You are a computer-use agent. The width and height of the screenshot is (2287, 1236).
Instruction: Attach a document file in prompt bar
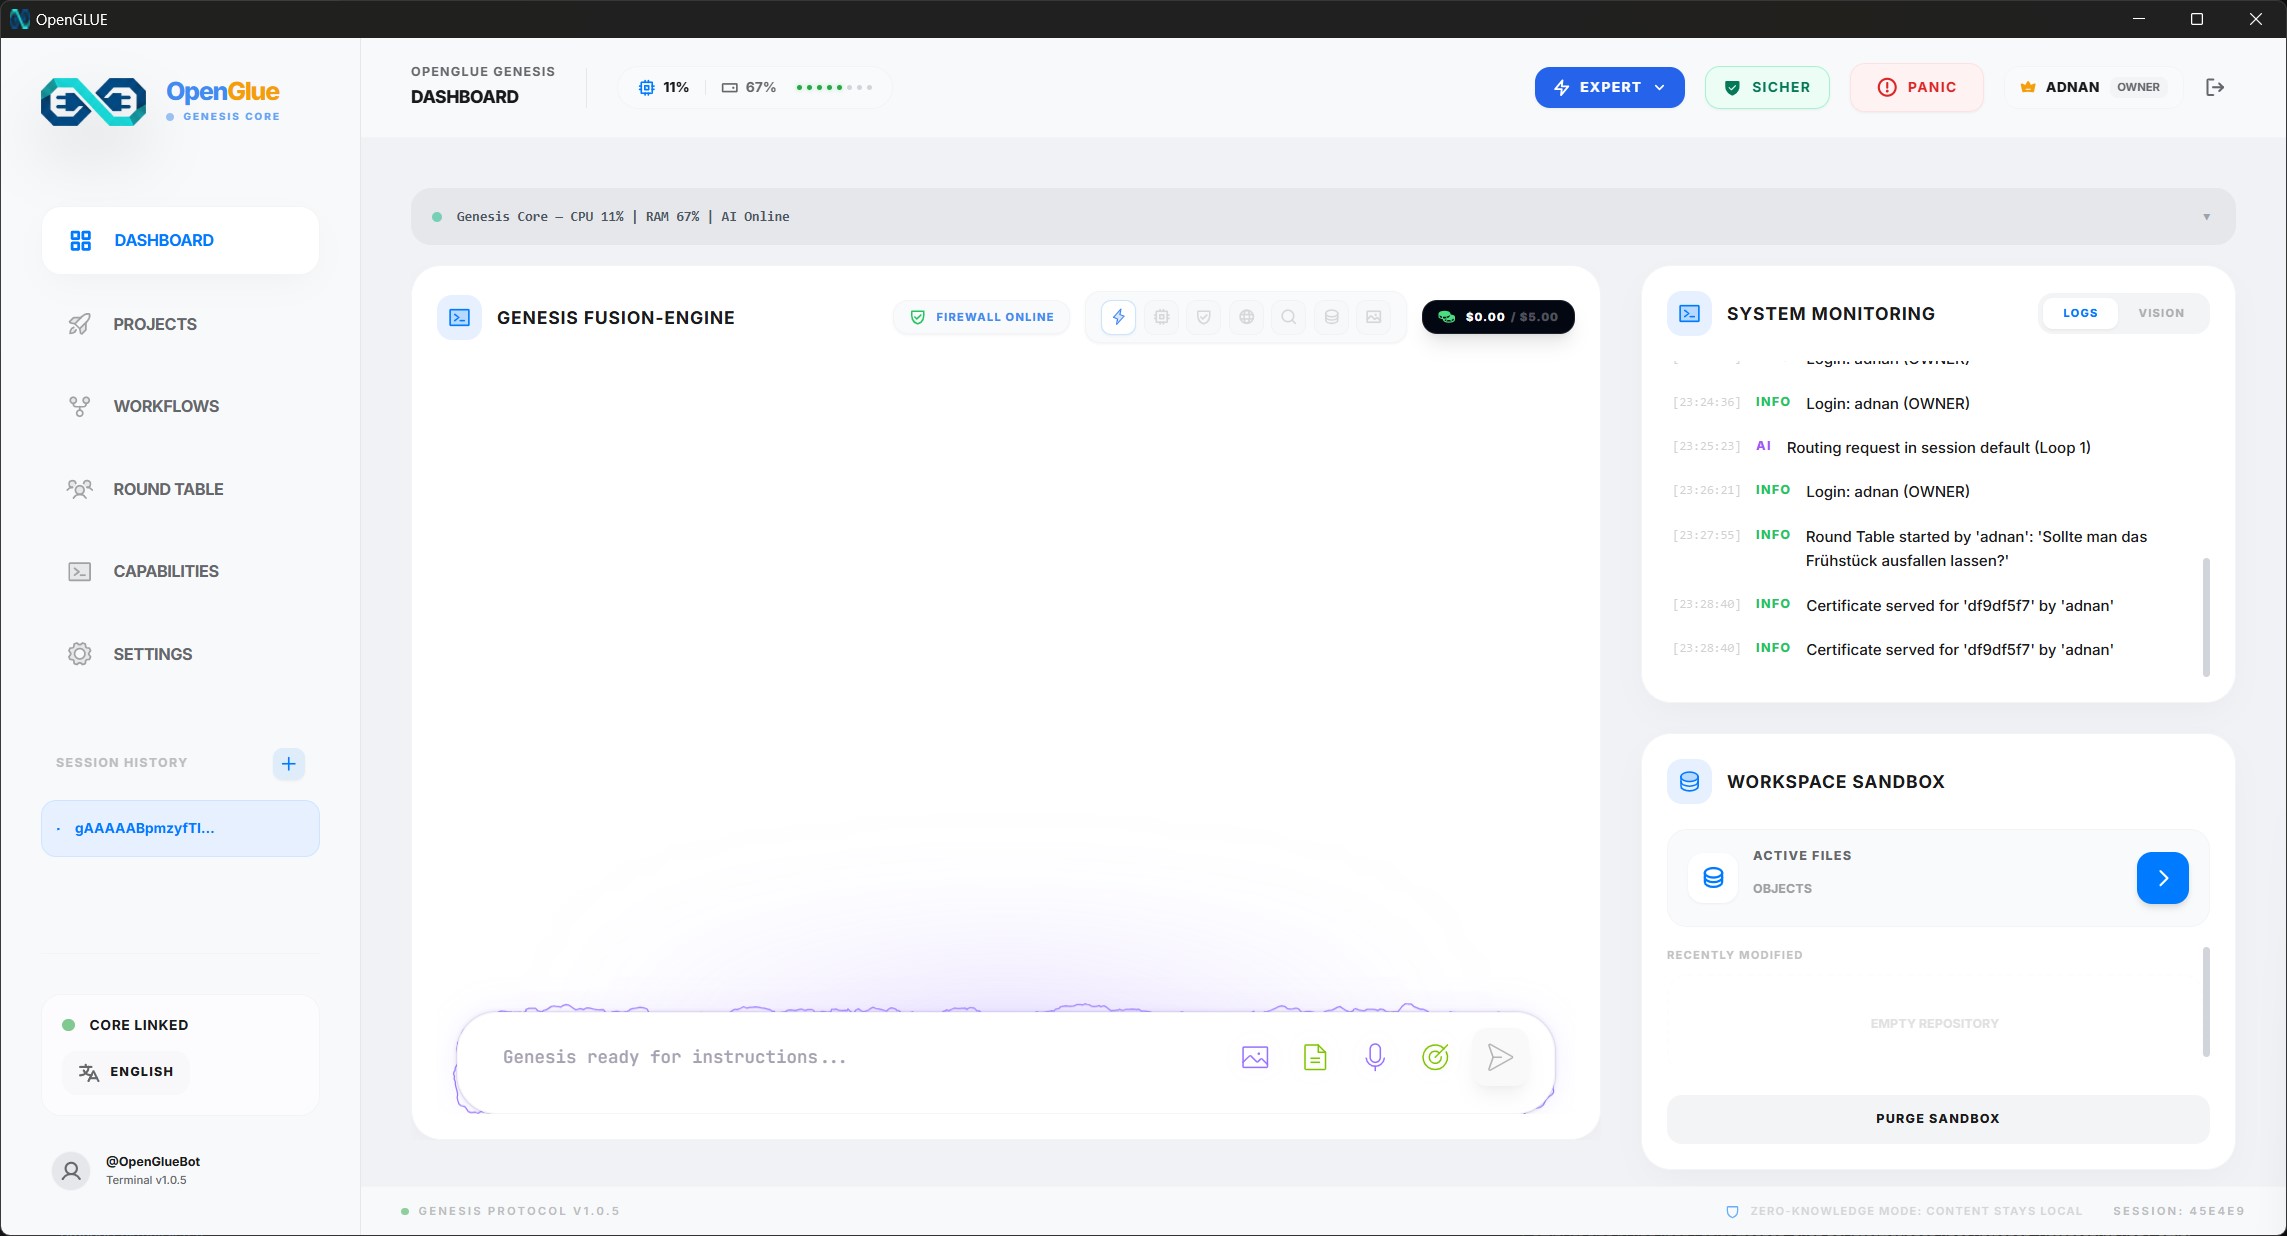tap(1315, 1057)
